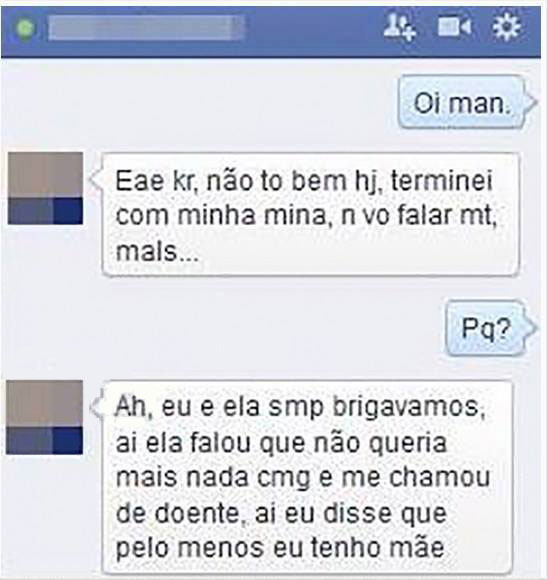The width and height of the screenshot is (547, 580).
Task: Click the tail arrow of the "Oi man." bubble
Action: coord(530,101)
